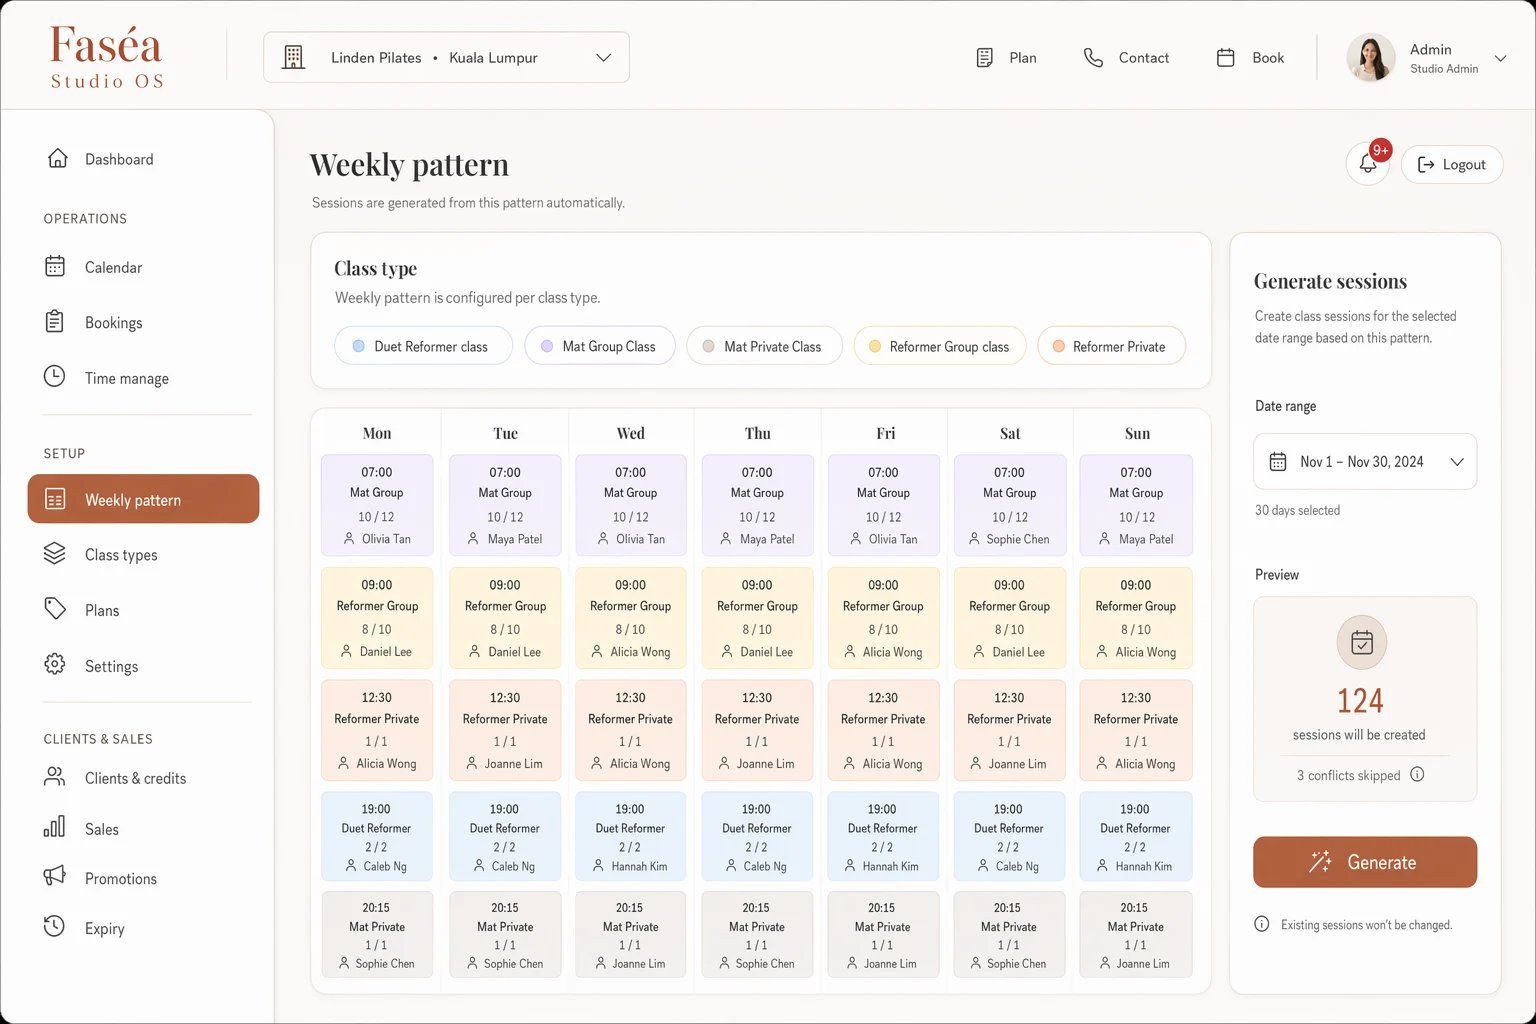Open Monday 07:00 Mat Group session
Image resolution: width=1536 pixels, height=1024 pixels.
[x=377, y=505]
